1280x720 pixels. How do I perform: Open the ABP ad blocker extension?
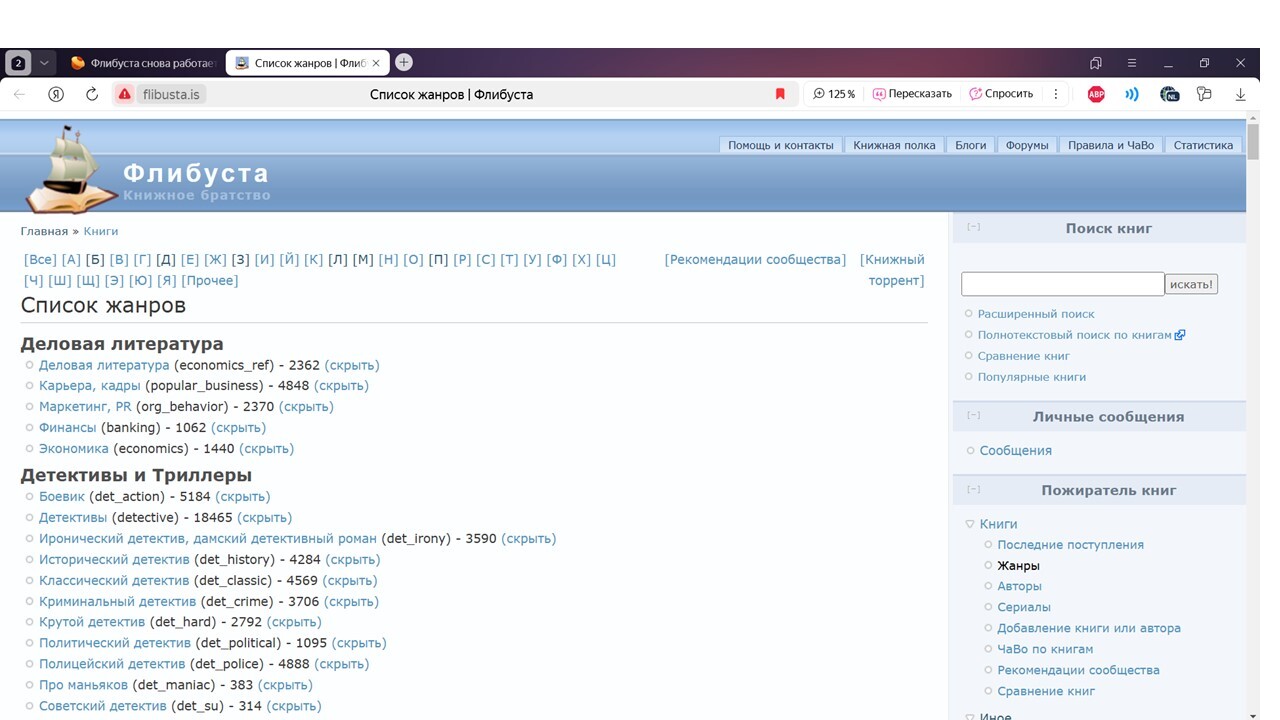1096,94
